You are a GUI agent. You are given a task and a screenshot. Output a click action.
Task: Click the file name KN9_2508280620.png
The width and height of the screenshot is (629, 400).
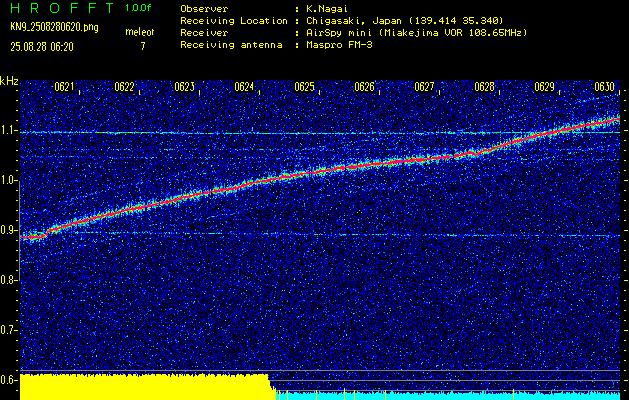tap(54, 28)
